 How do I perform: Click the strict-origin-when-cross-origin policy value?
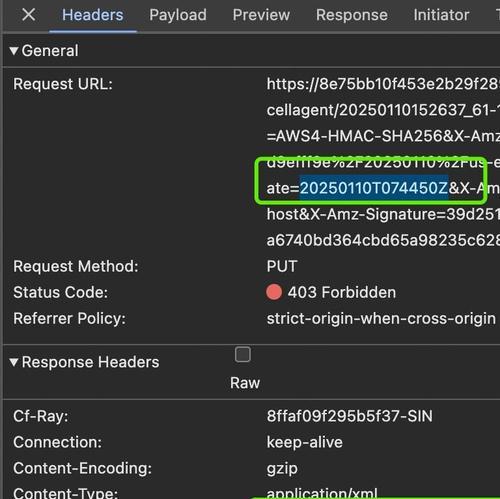pos(381,319)
